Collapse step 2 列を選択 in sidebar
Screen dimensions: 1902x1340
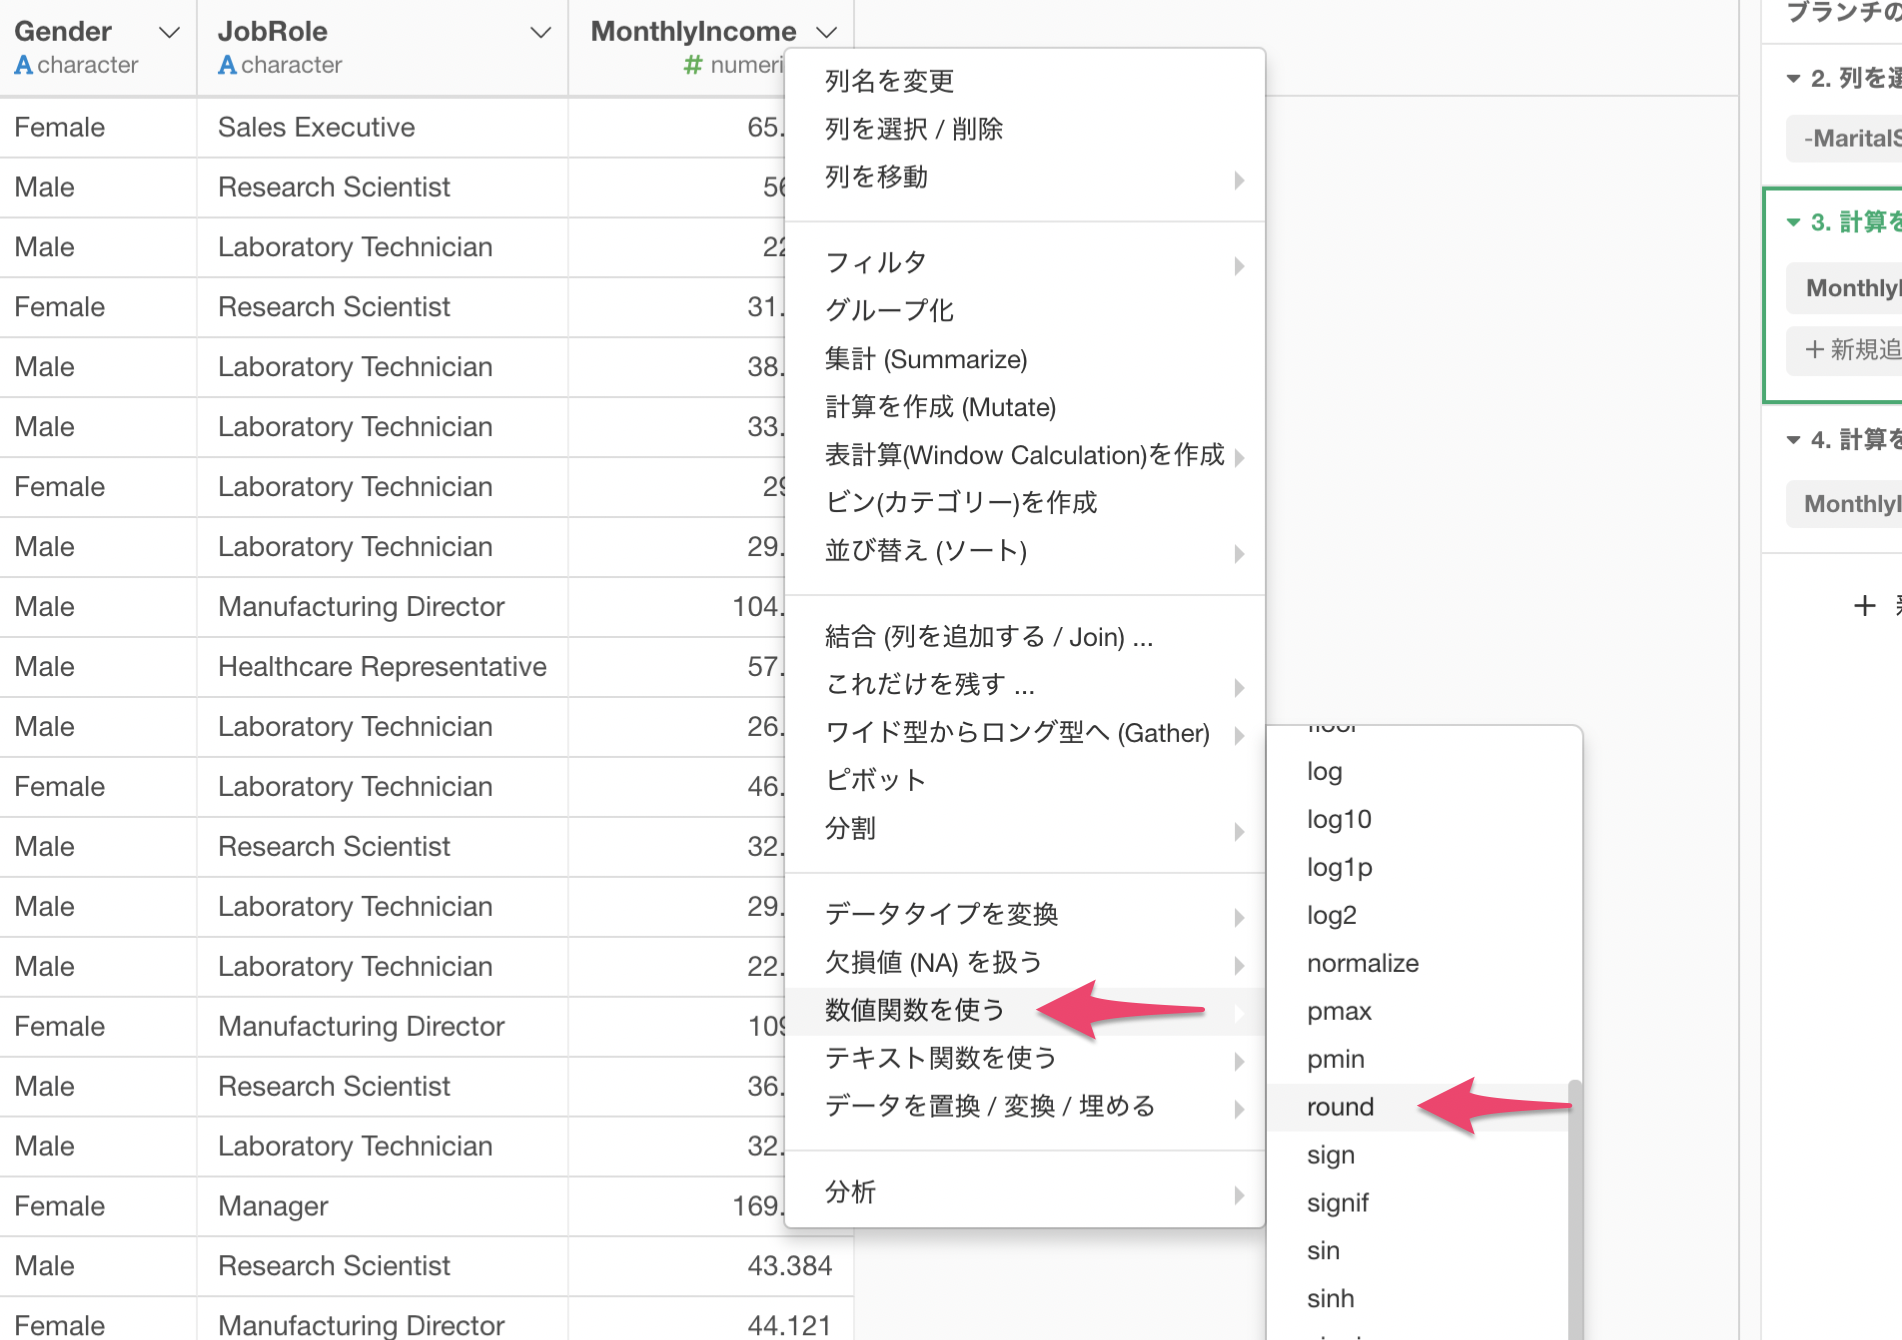[x=1793, y=79]
